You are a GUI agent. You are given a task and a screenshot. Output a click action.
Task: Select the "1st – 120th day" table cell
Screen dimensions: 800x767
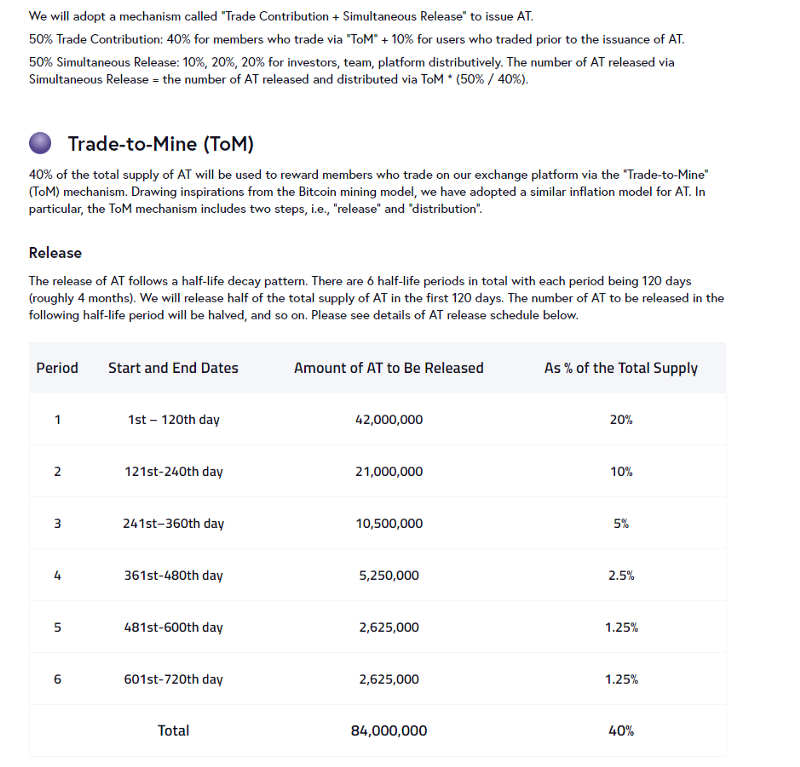(x=173, y=420)
